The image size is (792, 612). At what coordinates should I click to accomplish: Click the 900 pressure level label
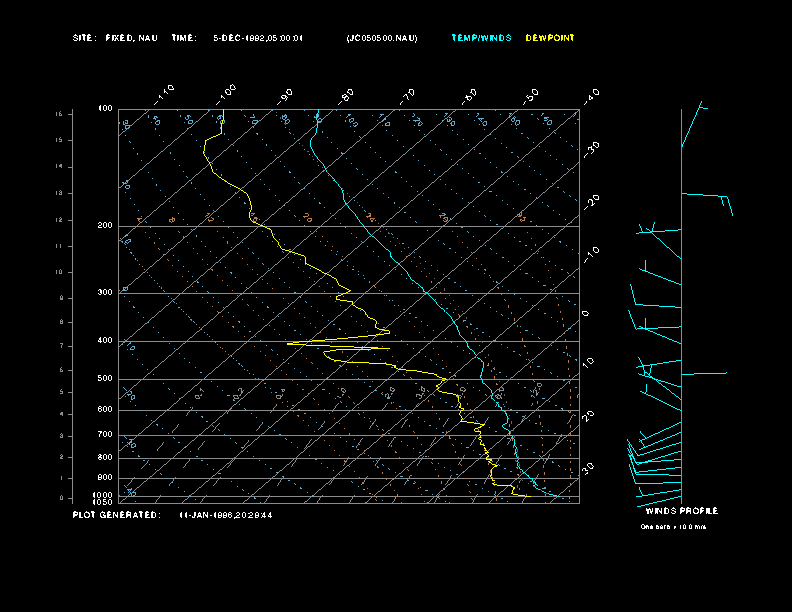105,477
